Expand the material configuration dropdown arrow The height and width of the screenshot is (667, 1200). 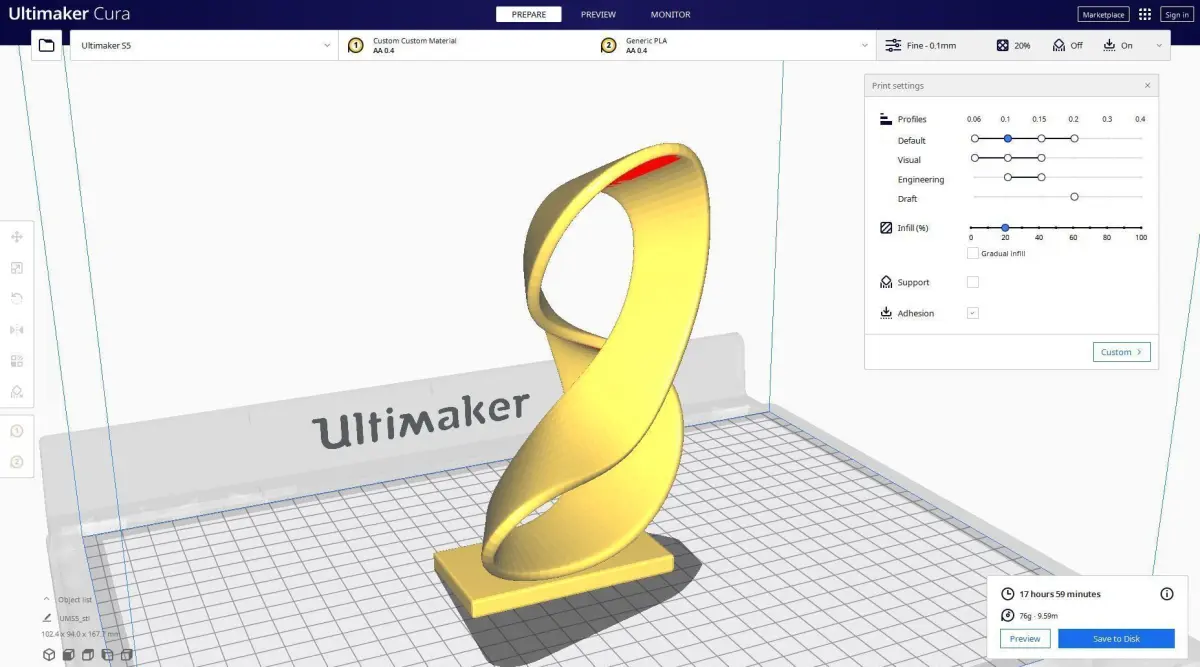tap(865, 45)
